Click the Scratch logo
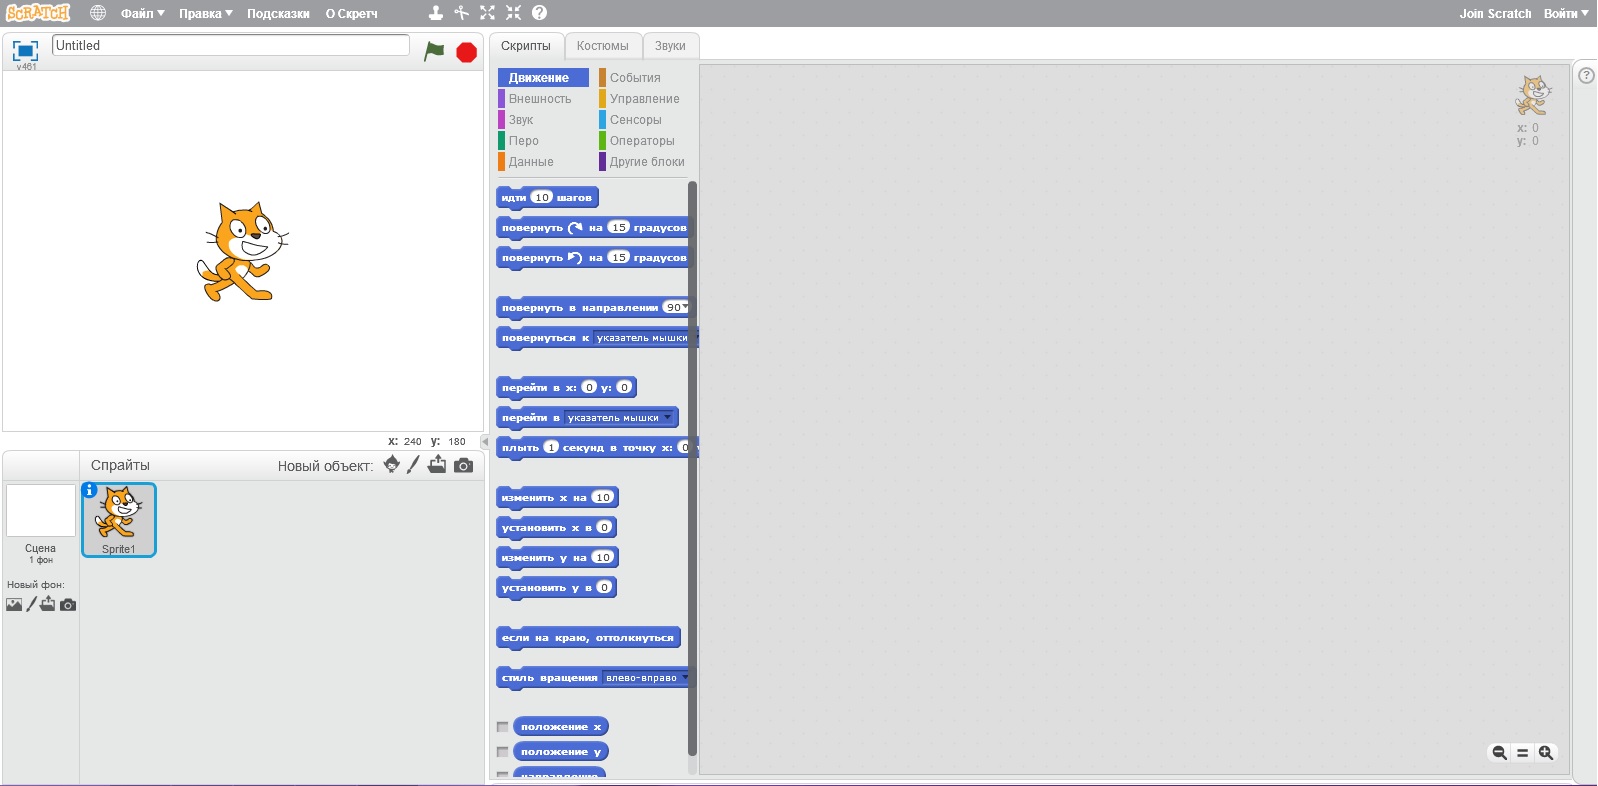 [x=38, y=13]
